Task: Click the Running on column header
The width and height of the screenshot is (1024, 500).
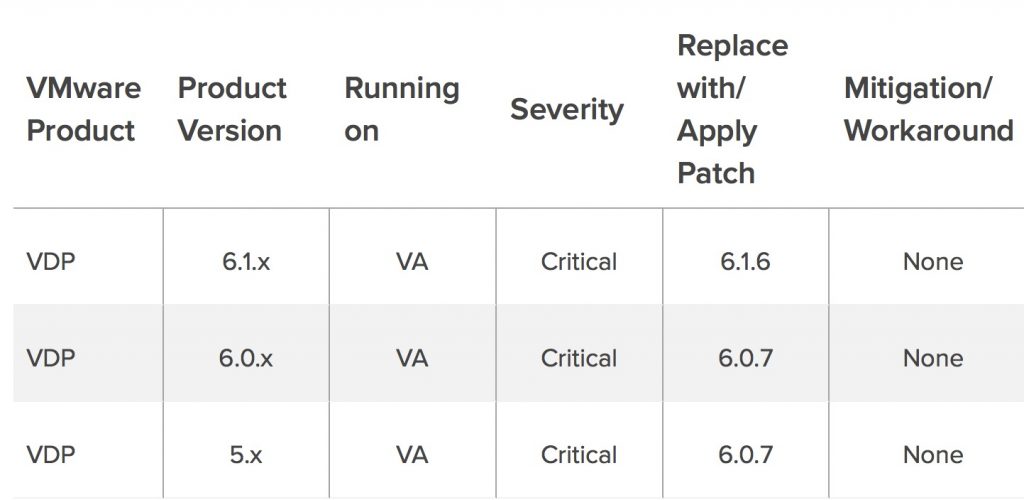Action: point(402,109)
